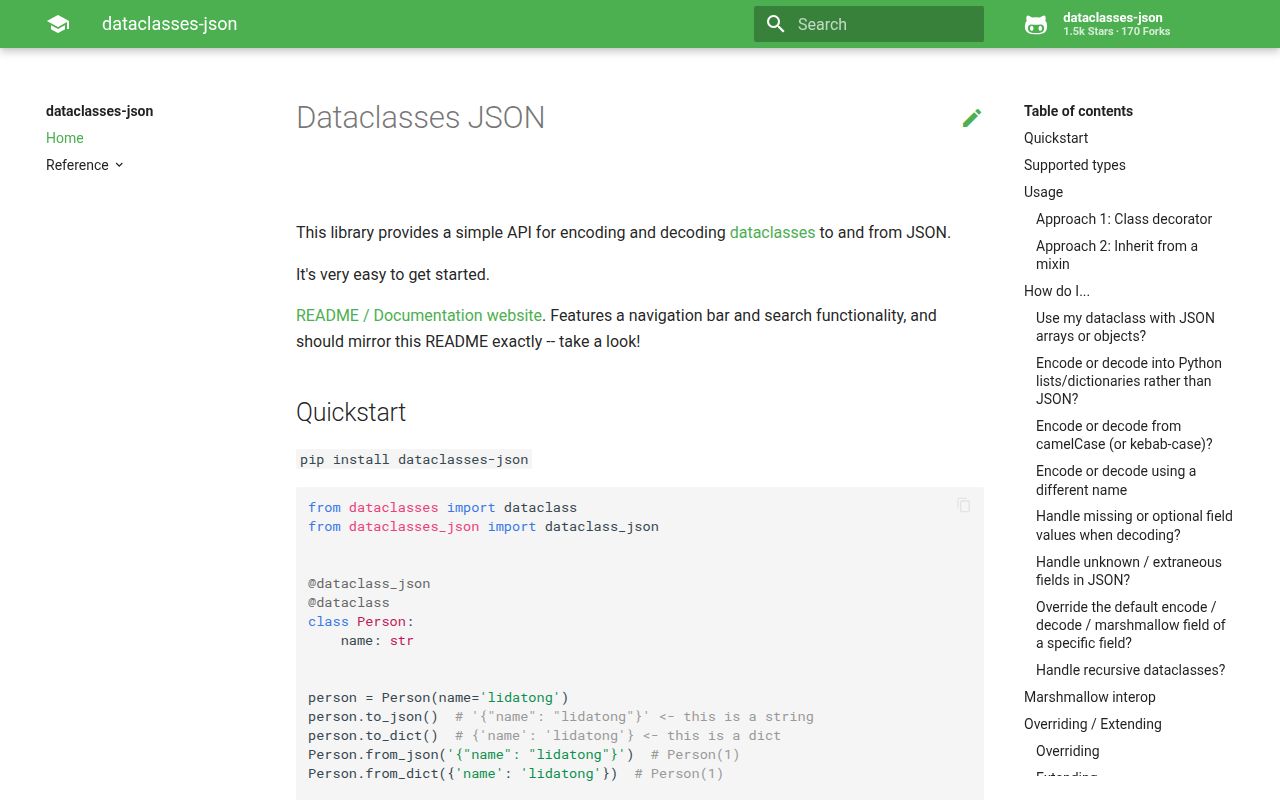
Task: Click the dataclasses-json header title
Action: coord(169,24)
